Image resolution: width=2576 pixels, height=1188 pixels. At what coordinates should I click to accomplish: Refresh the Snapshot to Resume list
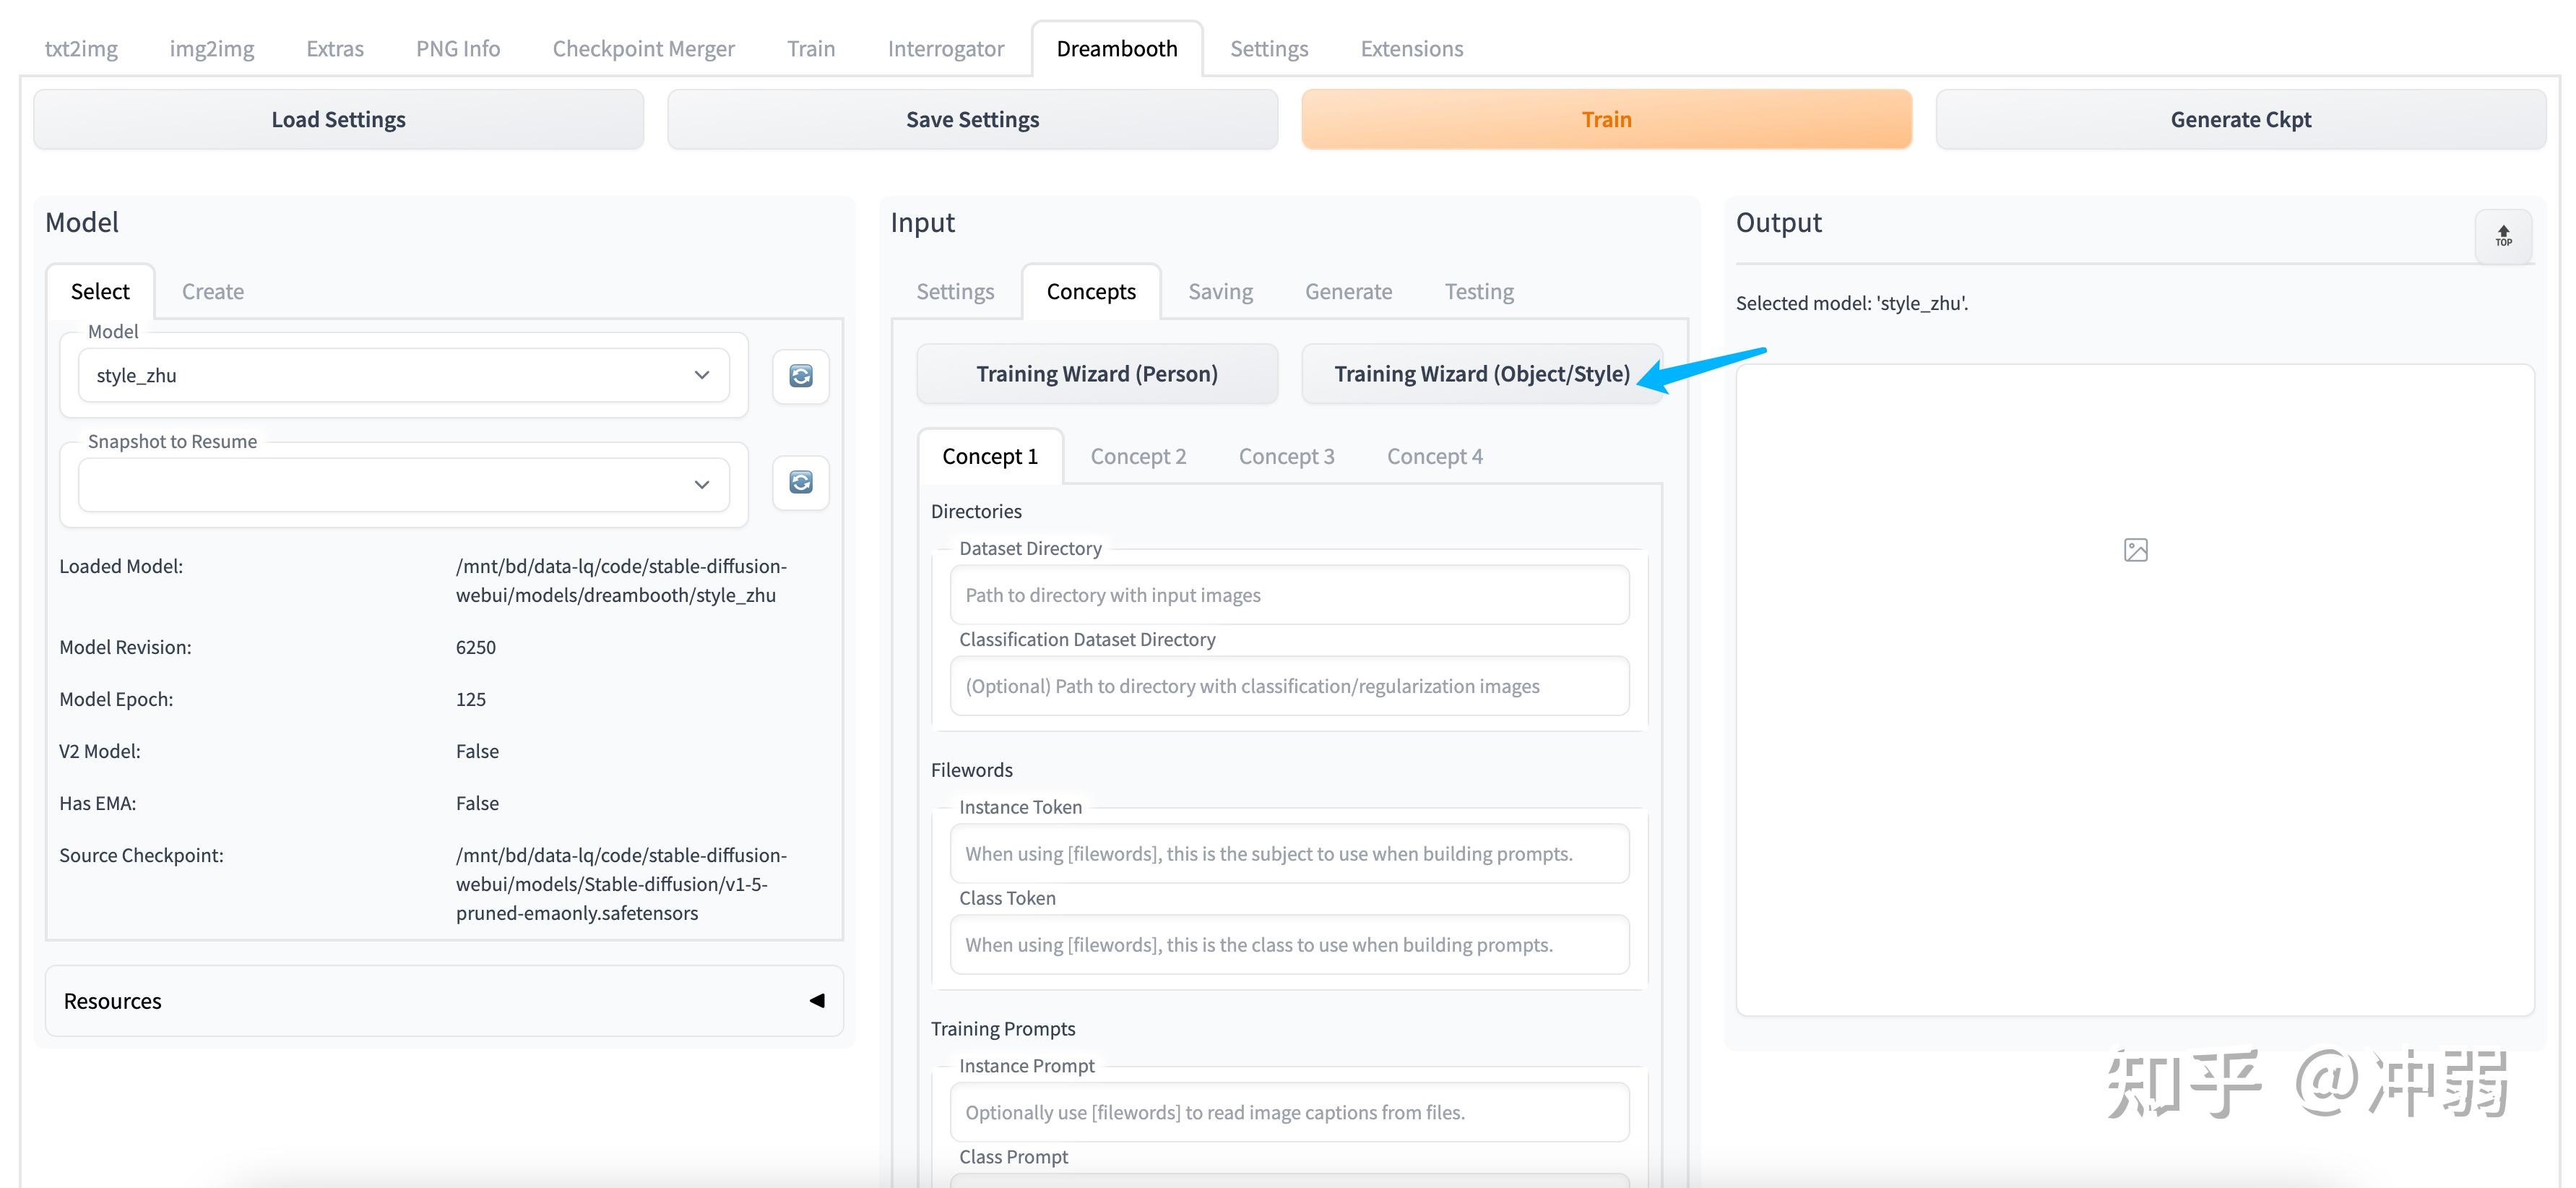pos(800,483)
